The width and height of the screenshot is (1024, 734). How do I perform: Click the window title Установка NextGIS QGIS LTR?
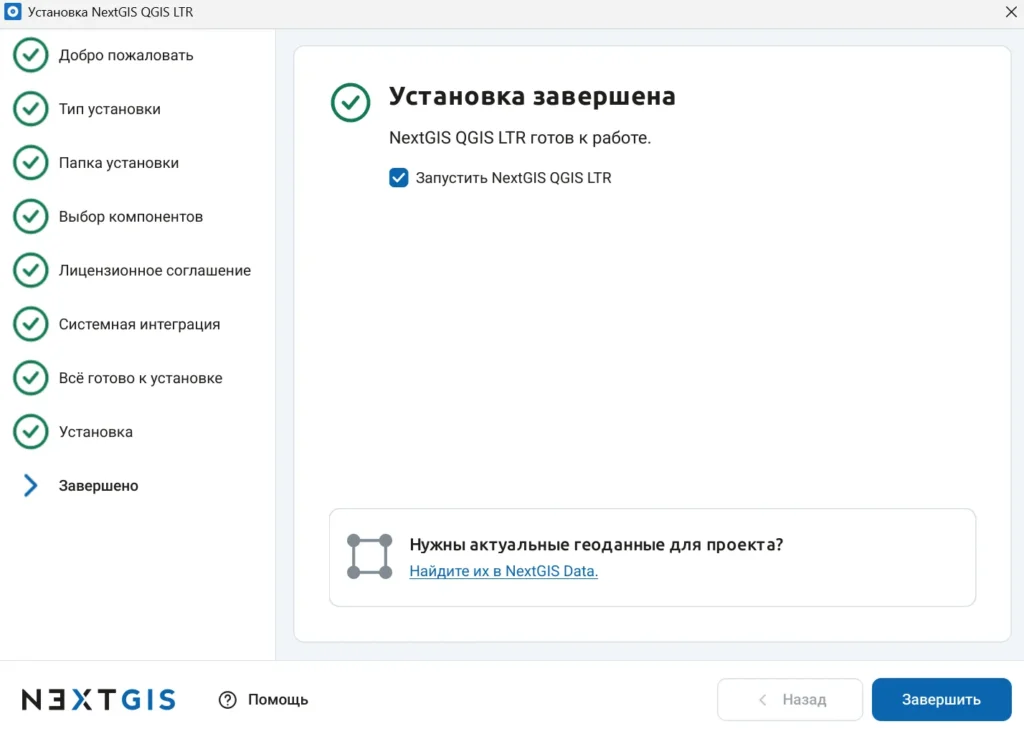(x=110, y=12)
